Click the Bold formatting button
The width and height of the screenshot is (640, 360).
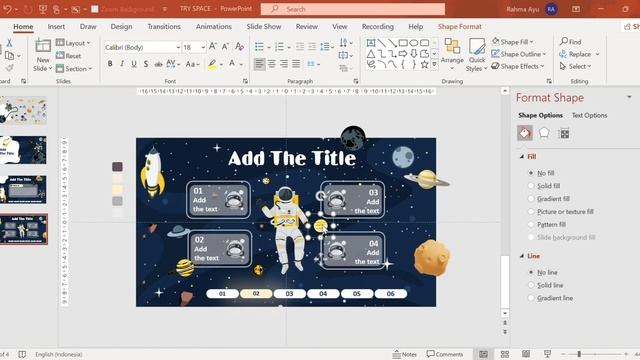point(110,64)
